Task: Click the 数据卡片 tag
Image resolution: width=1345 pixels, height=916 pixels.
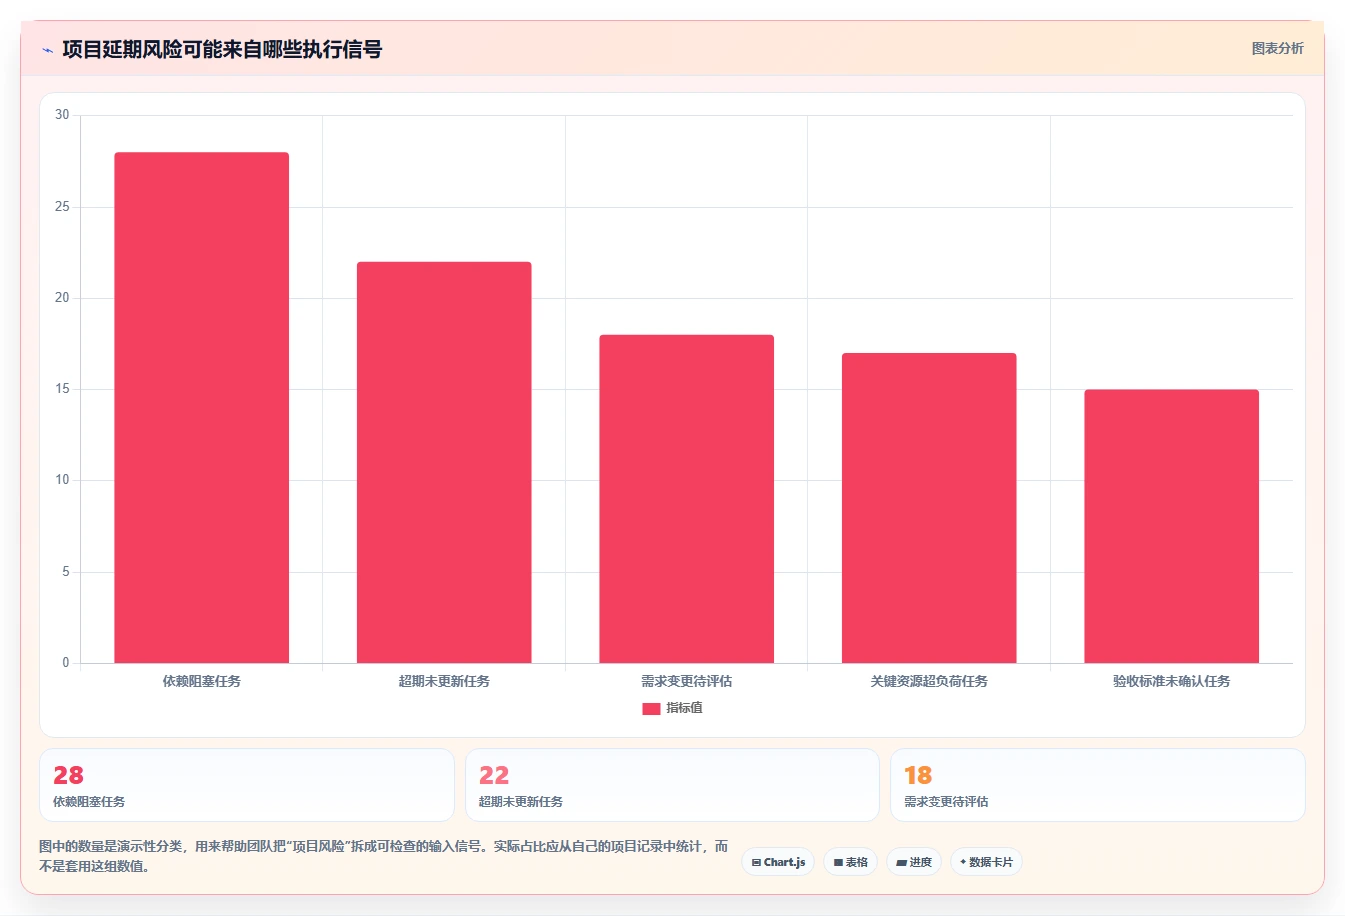Action: point(986,862)
